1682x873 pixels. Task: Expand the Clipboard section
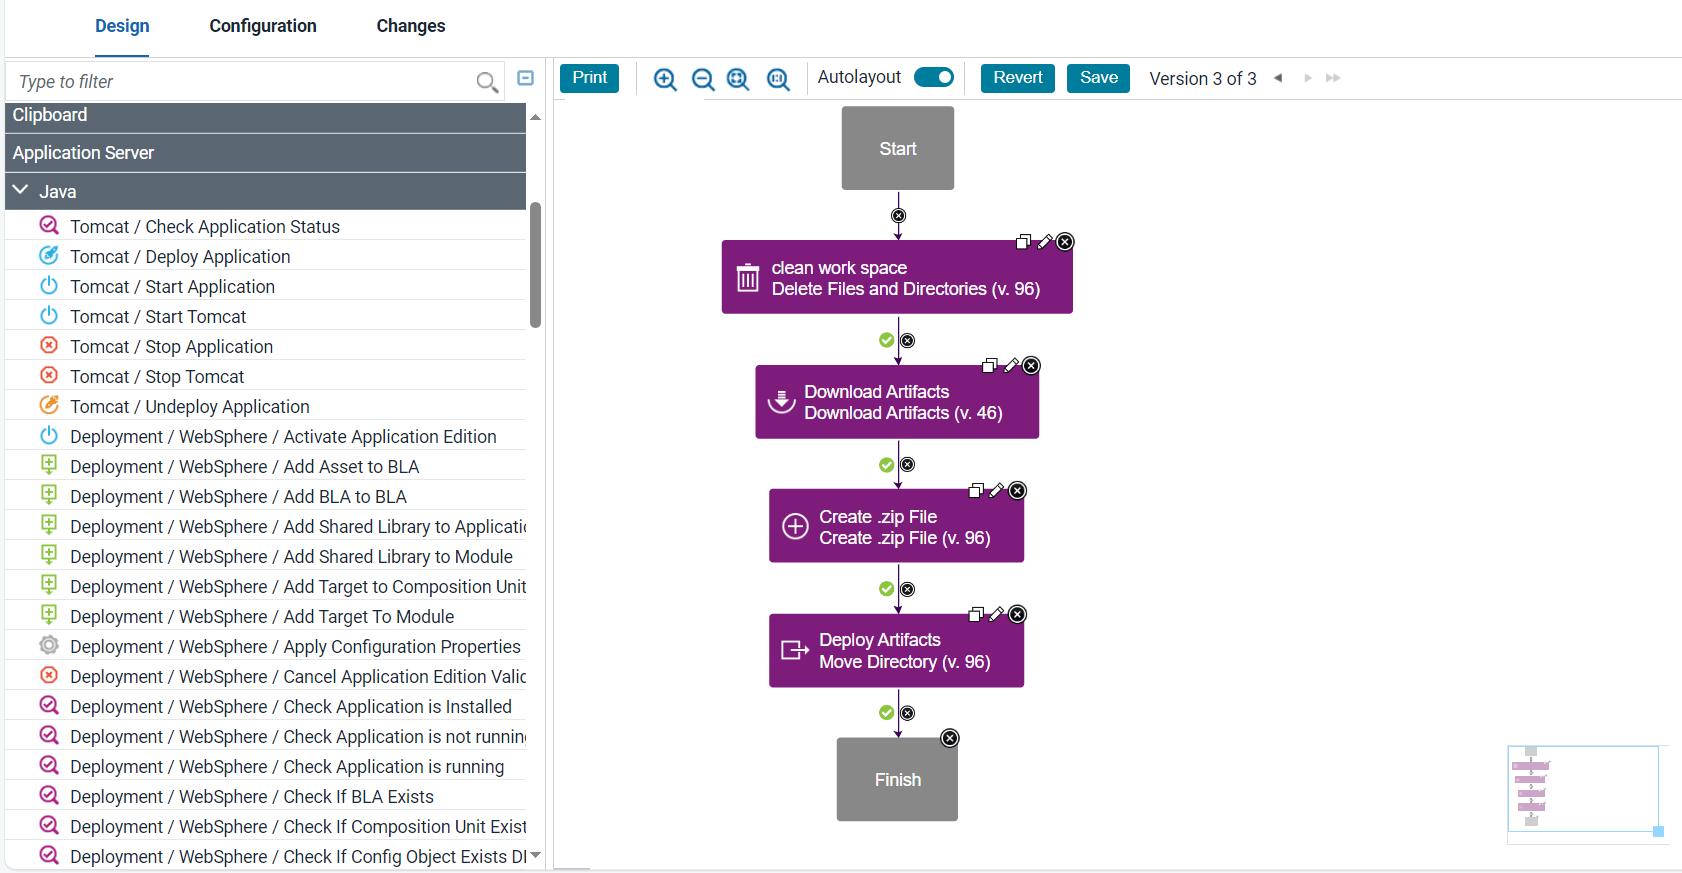(265, 116)
